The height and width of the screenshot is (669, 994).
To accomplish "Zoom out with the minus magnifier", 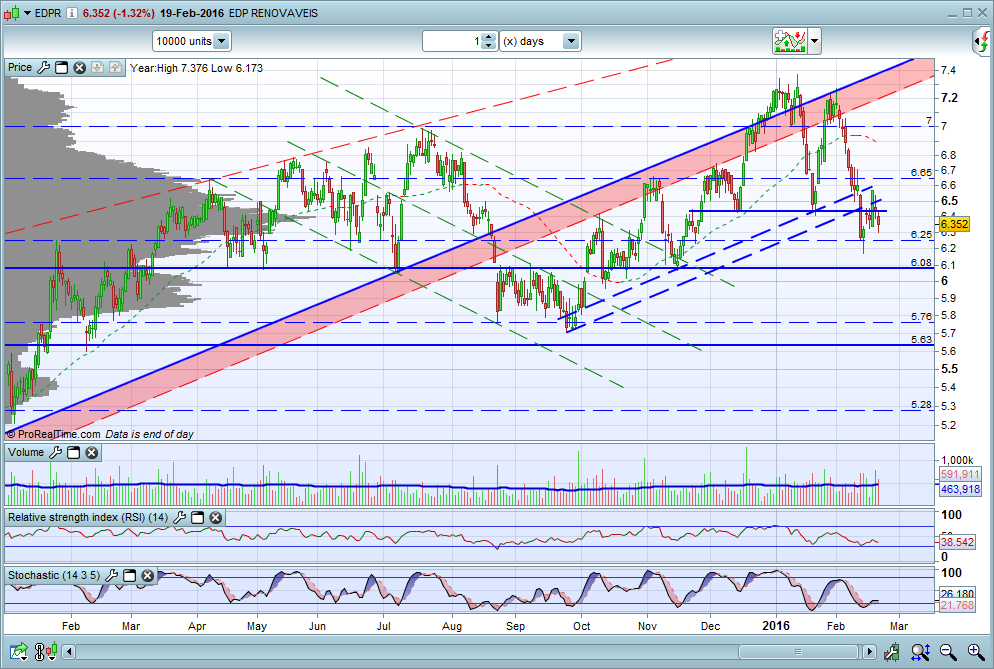I will point(948,651).
